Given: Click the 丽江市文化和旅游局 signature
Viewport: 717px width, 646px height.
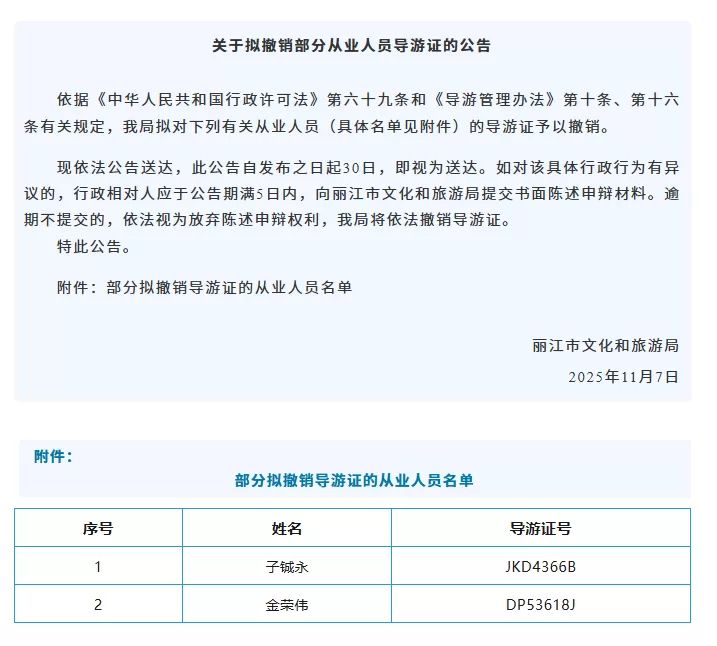Looking at the screenshot, I should coord(605,345).
